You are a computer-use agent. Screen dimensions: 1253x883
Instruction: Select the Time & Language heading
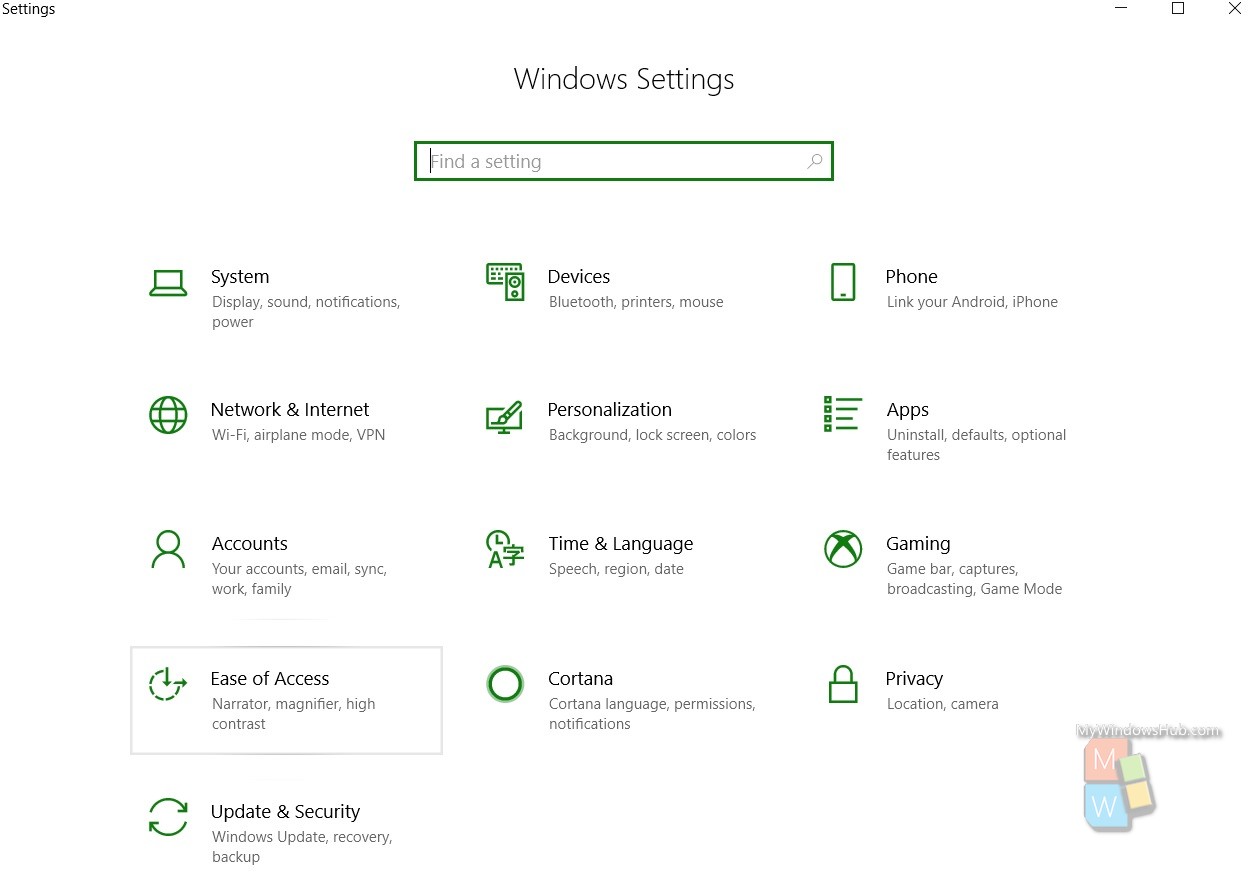[621, 544]
